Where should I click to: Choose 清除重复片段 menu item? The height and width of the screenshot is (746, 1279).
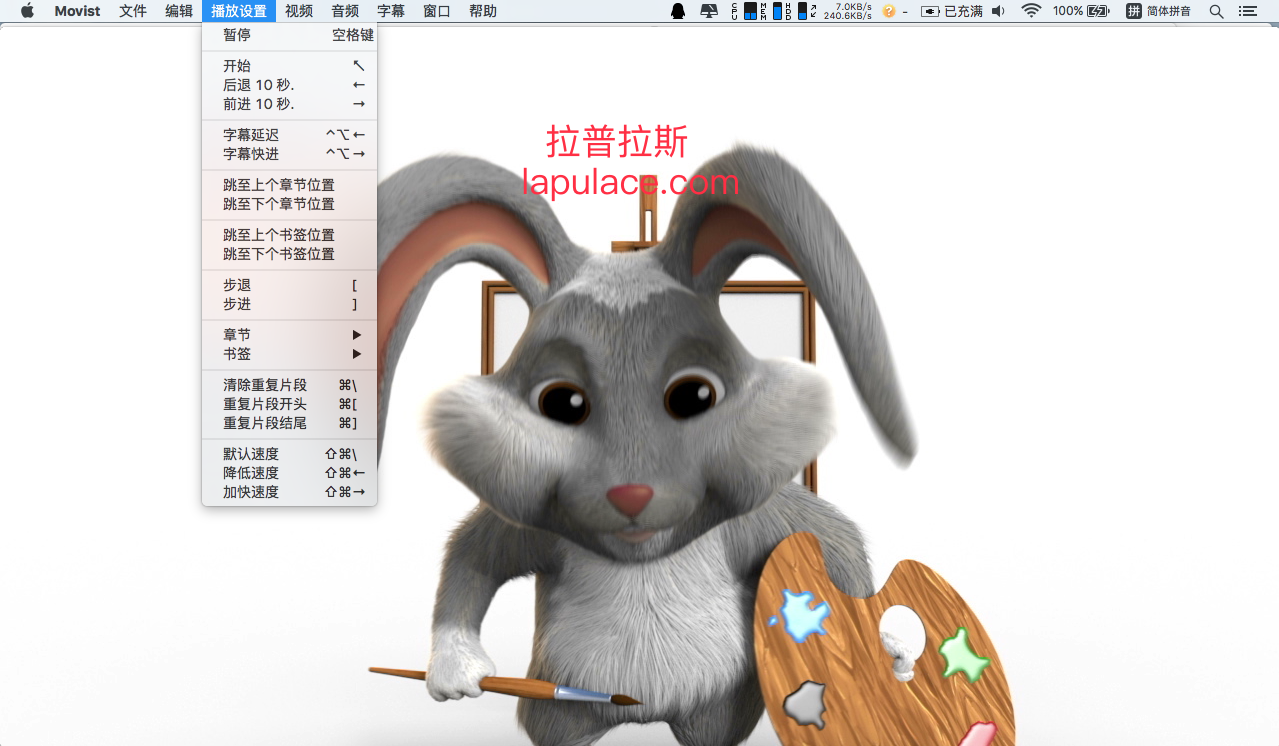(x=290, y=385)
